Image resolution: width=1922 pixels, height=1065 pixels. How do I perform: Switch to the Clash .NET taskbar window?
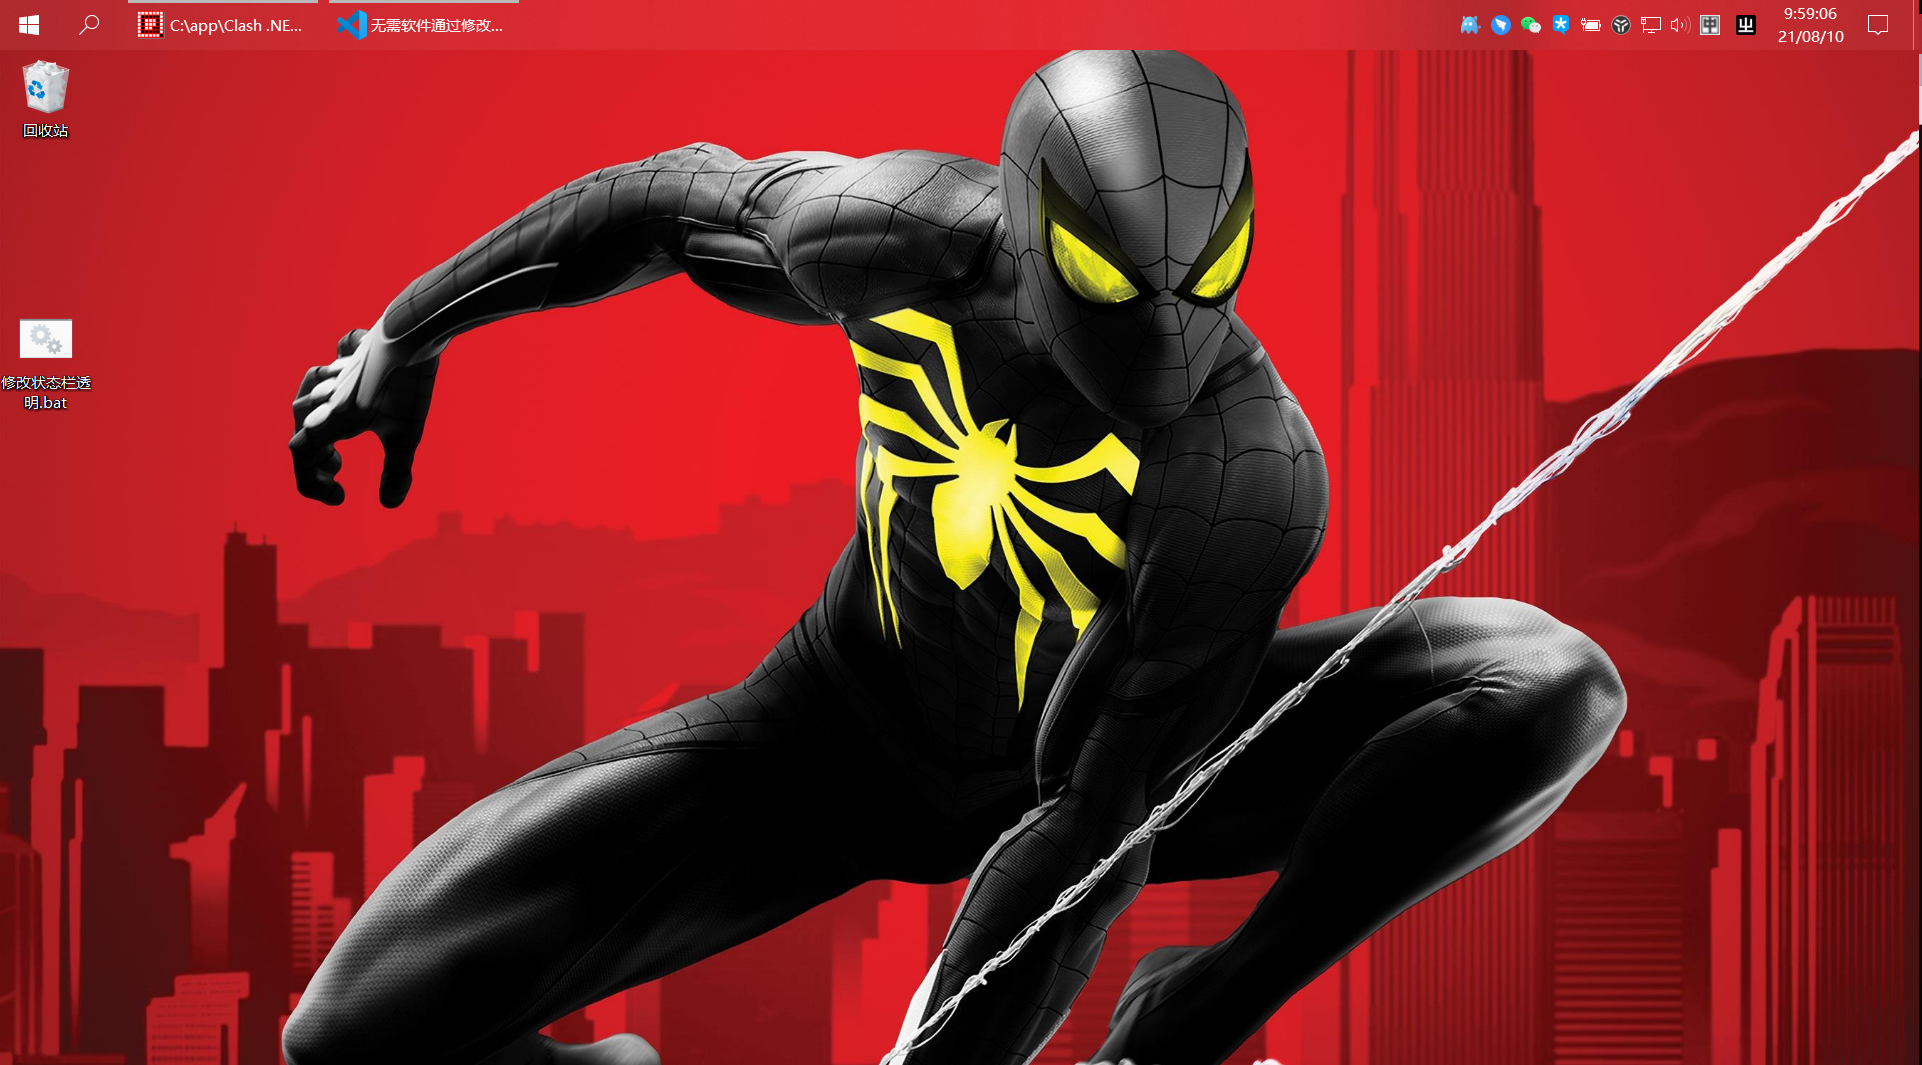223,25
